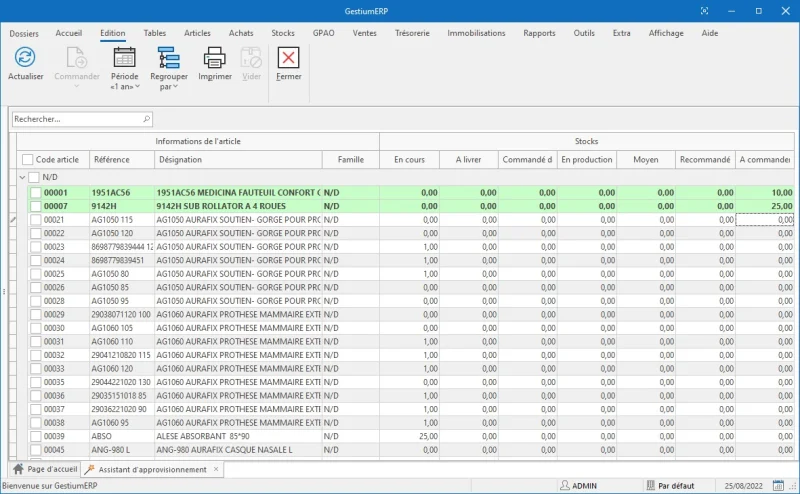Screen dimensions: 800x494
Task: Click the 25,00 En cours value for 00039
Action: [x=428, y=436]
